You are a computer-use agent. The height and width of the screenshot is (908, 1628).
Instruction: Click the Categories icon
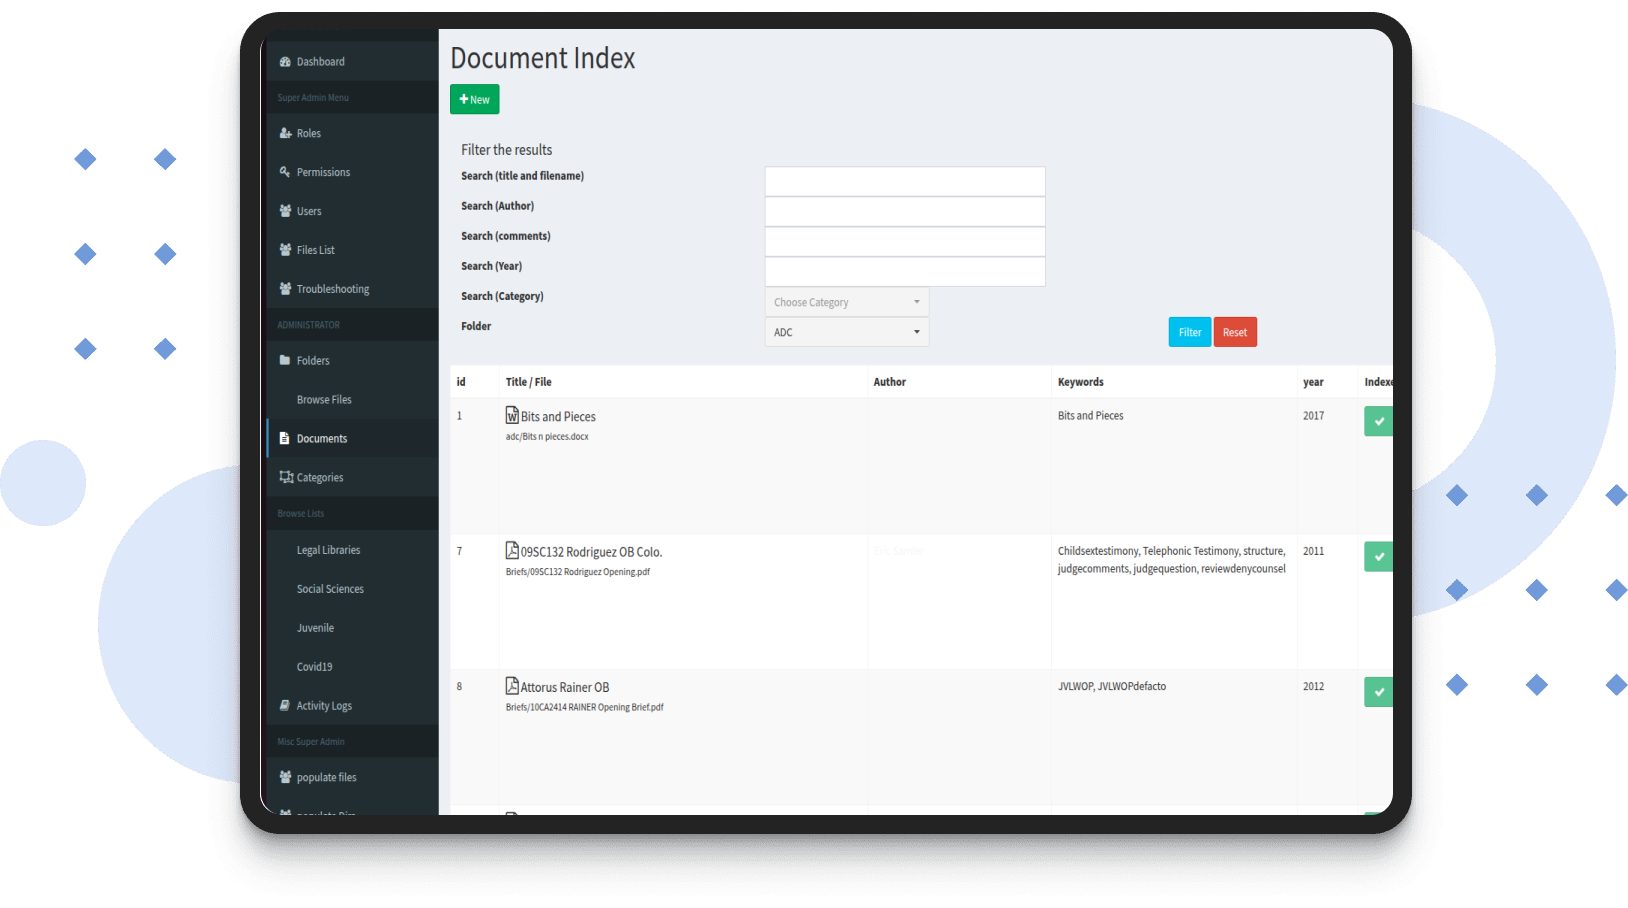pyautogui.click(x=286, y=477)
